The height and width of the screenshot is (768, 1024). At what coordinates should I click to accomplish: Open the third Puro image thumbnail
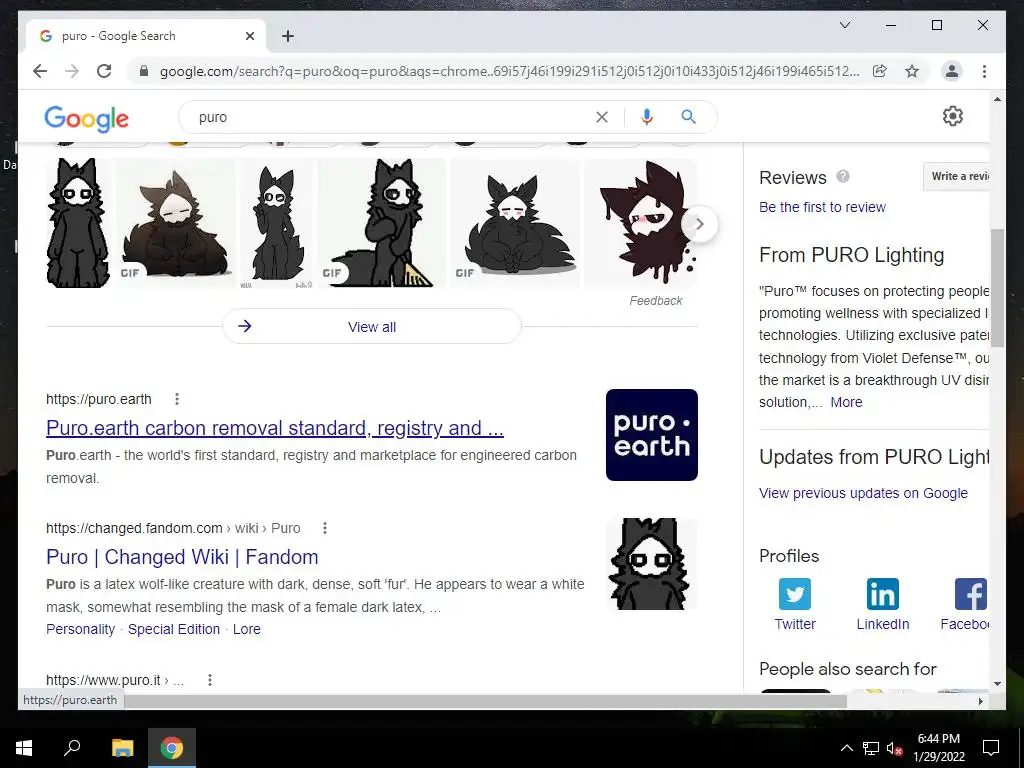(x=276, y=223)
